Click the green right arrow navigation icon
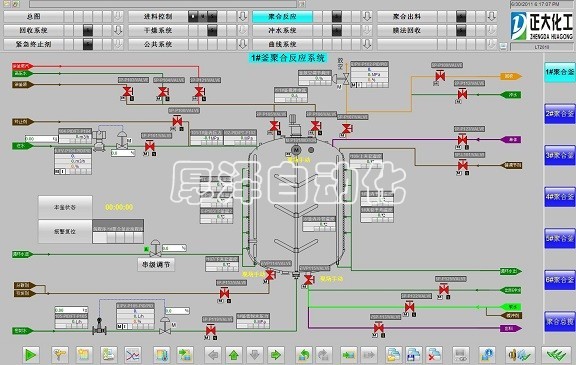Viewport: 576px width, 365px height. [276, 355]
